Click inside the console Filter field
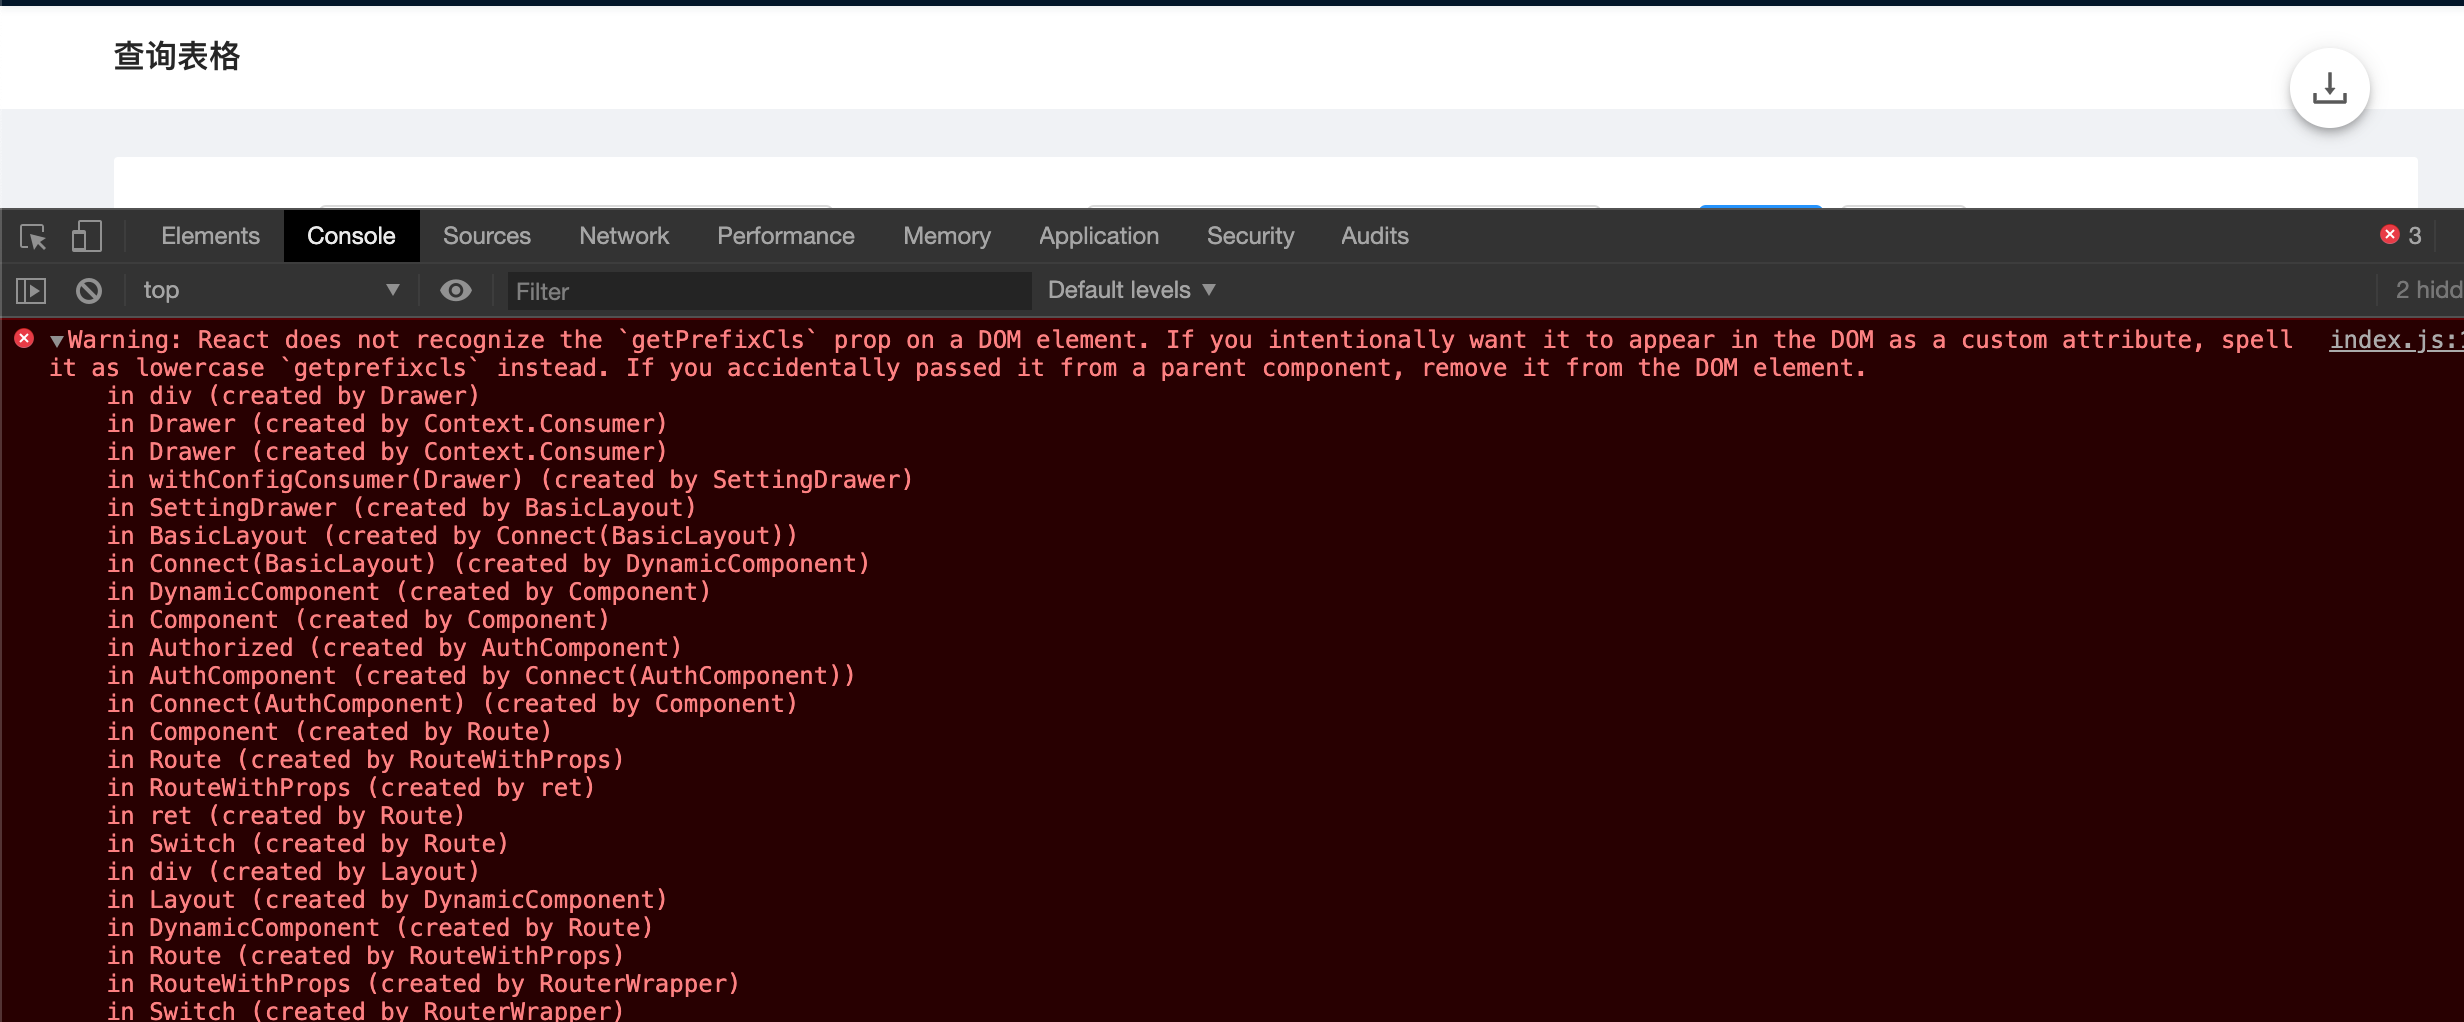This screenshot has height=1022, width=2464. 769,291
